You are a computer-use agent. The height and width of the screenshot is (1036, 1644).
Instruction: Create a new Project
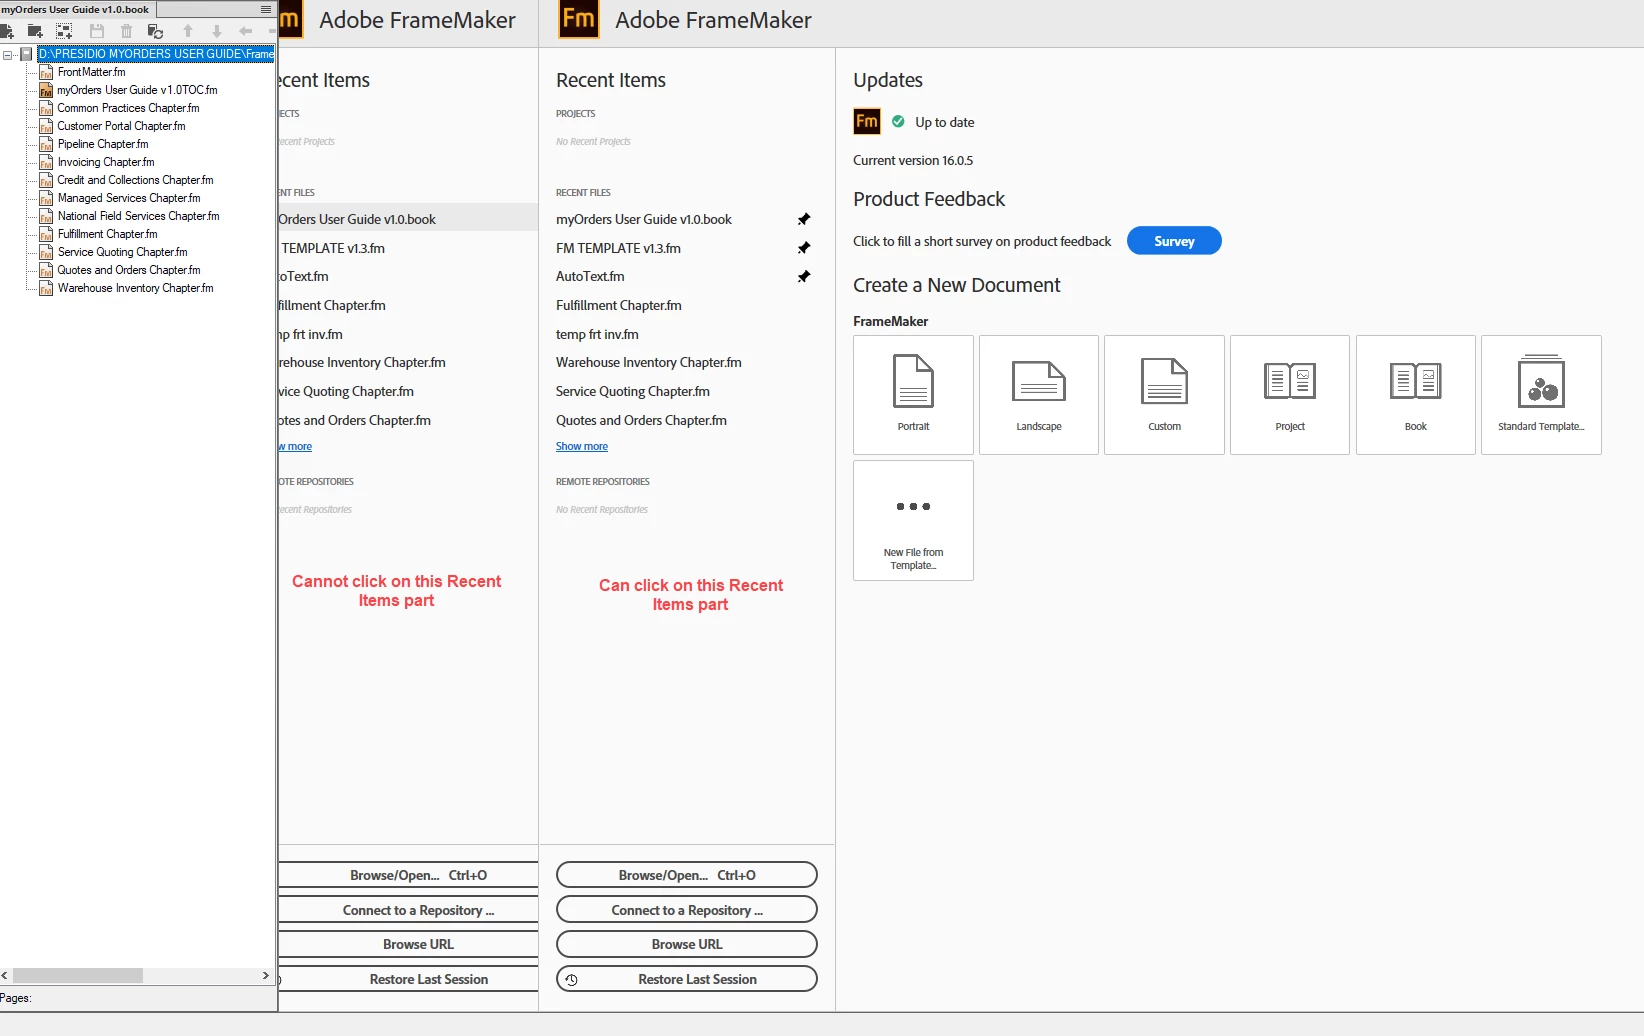[x=1290, y=395]
